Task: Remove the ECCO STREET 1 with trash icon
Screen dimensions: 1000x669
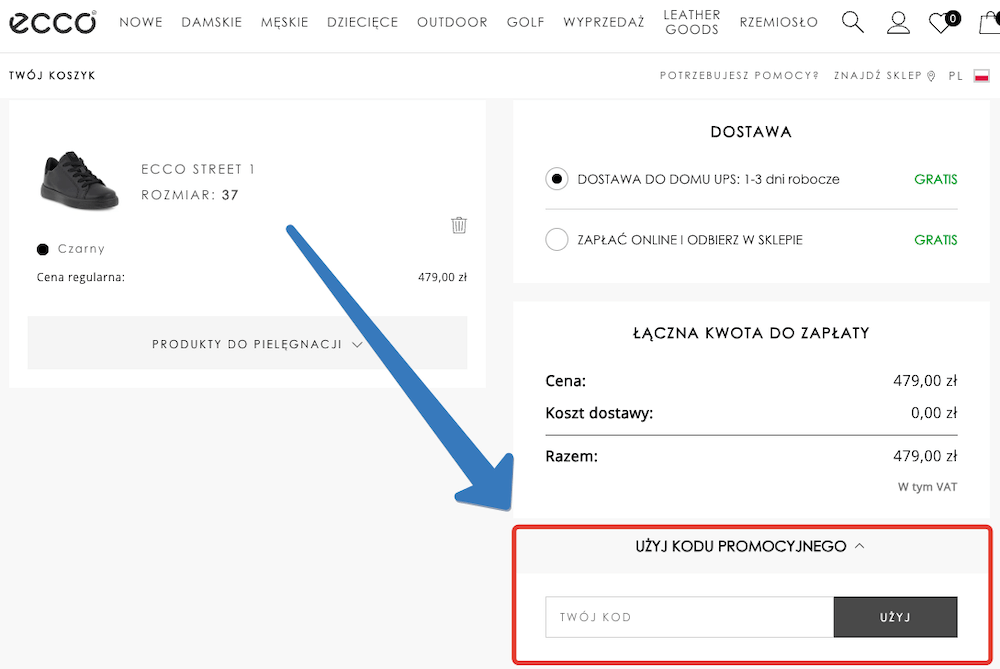Action: click(x=459, y=225)
